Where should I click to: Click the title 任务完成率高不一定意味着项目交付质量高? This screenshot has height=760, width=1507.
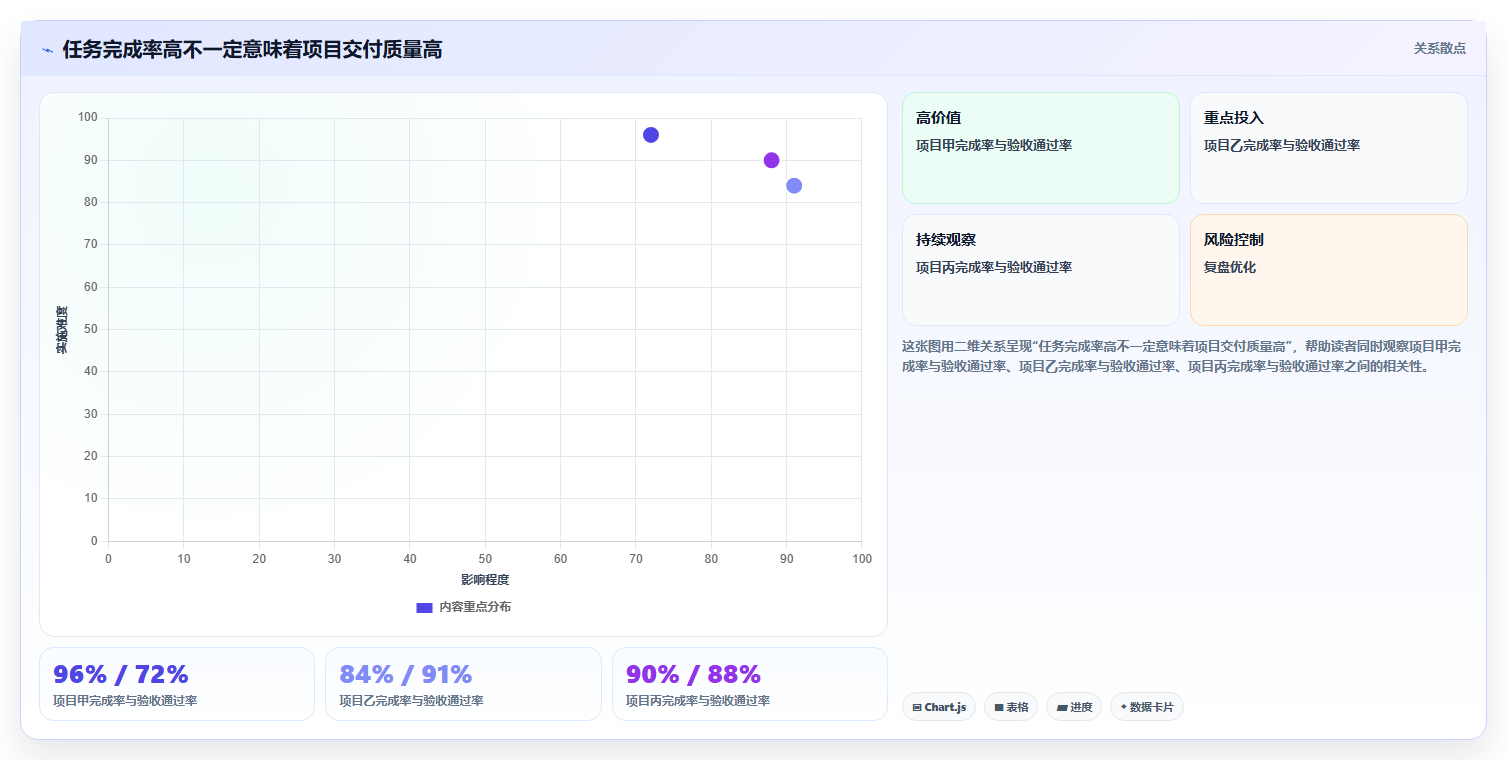[252, 49]
